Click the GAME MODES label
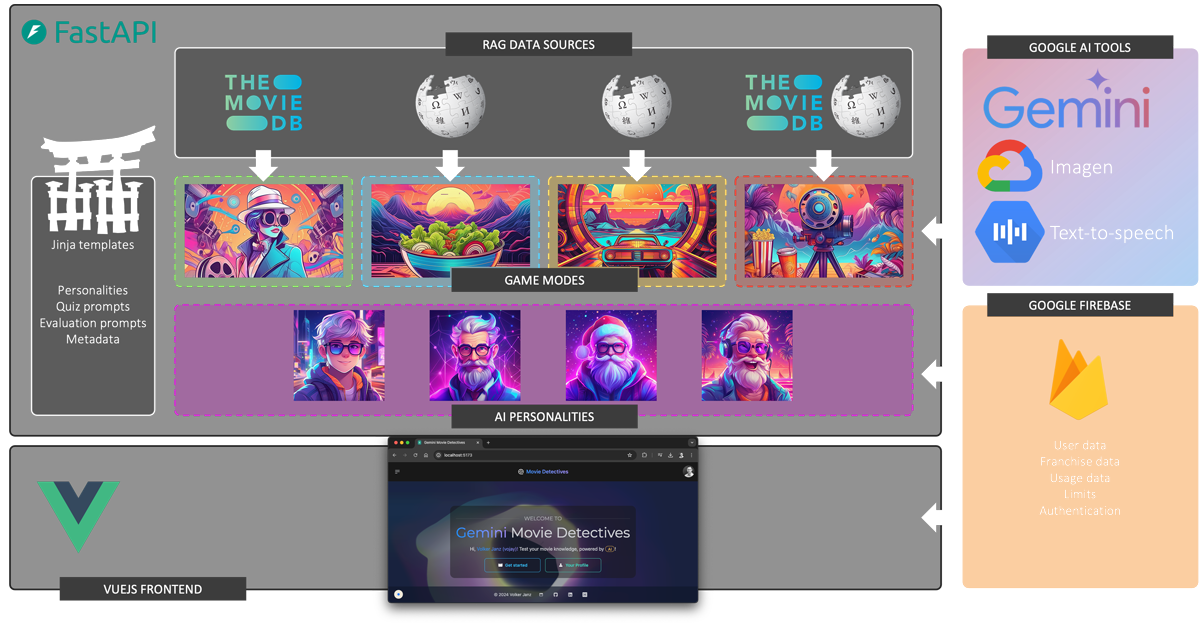Image resolution: width=1200 pixels, height=624 pixels. [x=545, y=280]
